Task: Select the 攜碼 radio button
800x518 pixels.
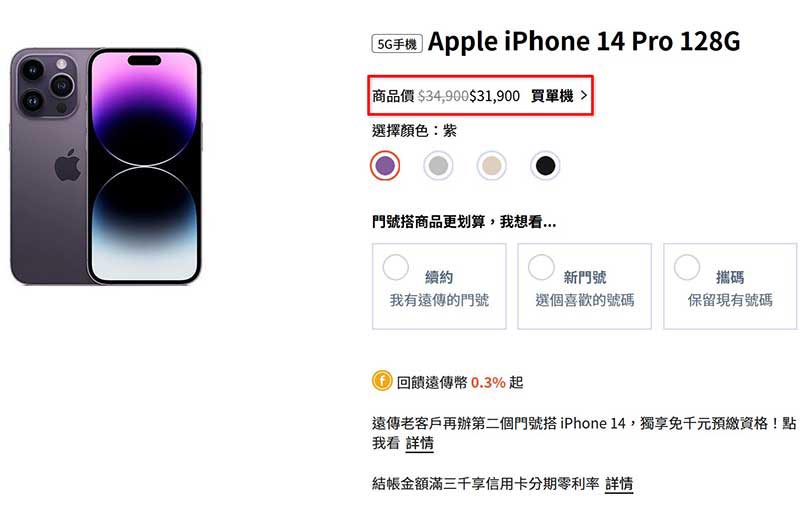Action: 687,267
